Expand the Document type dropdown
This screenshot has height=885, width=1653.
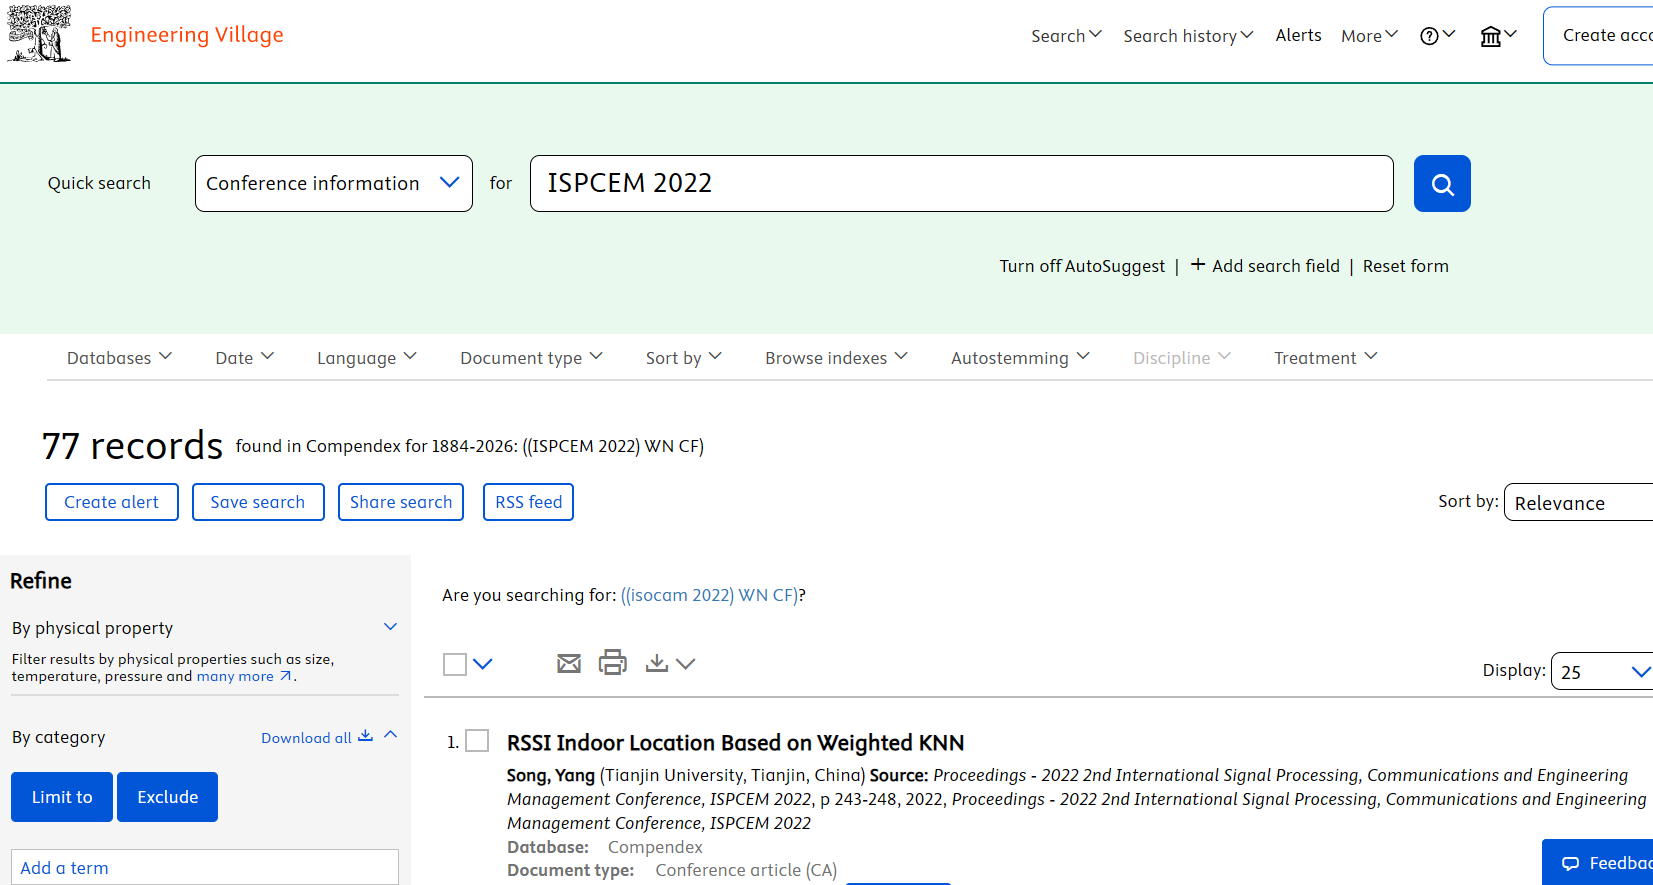point(531,357)
